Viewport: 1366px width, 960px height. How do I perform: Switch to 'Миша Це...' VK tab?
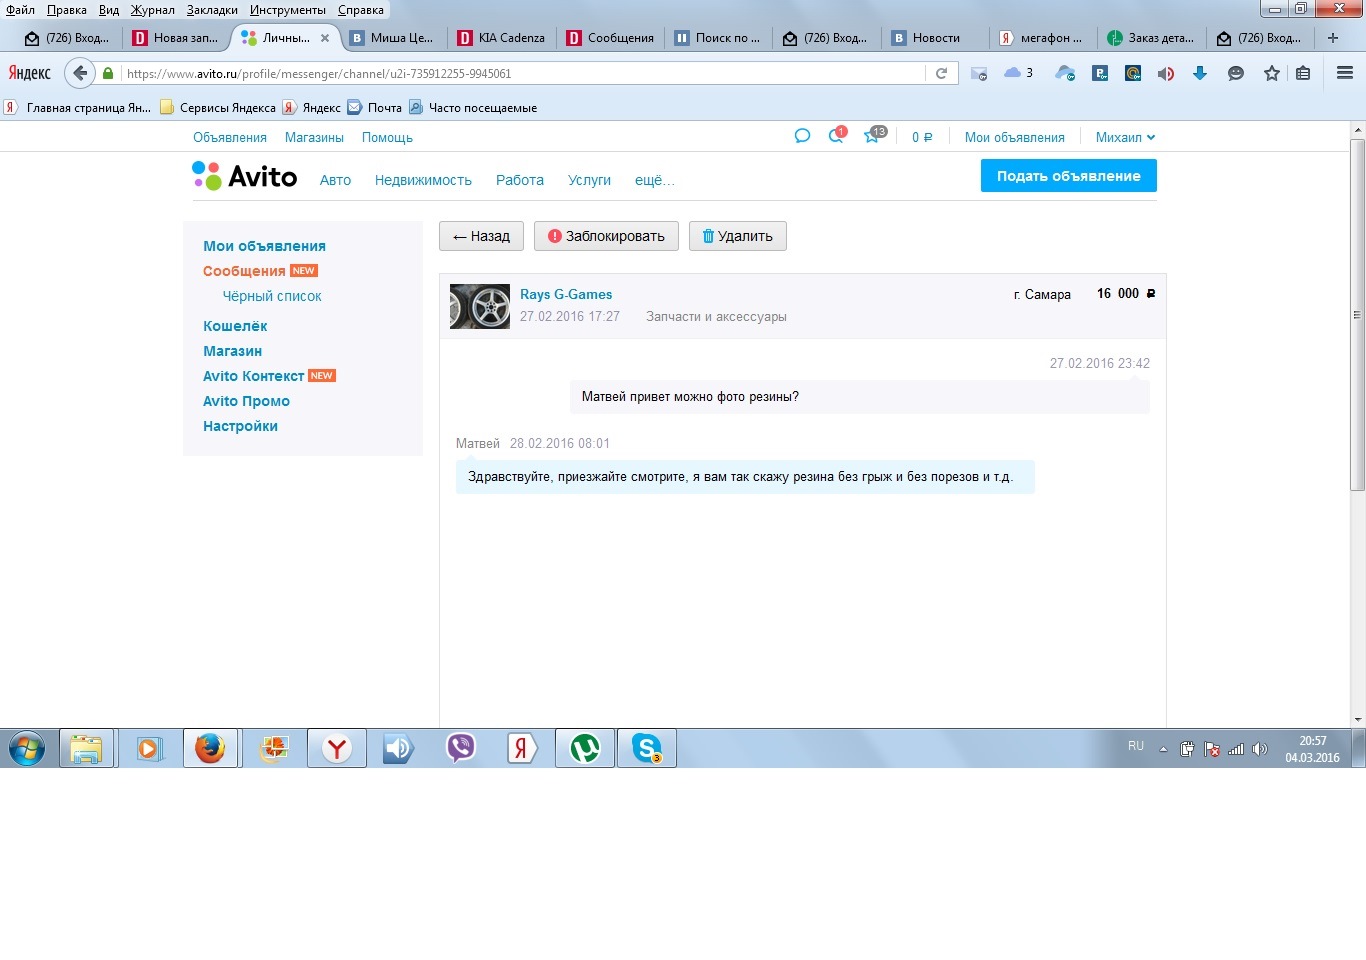coord(393,38)
